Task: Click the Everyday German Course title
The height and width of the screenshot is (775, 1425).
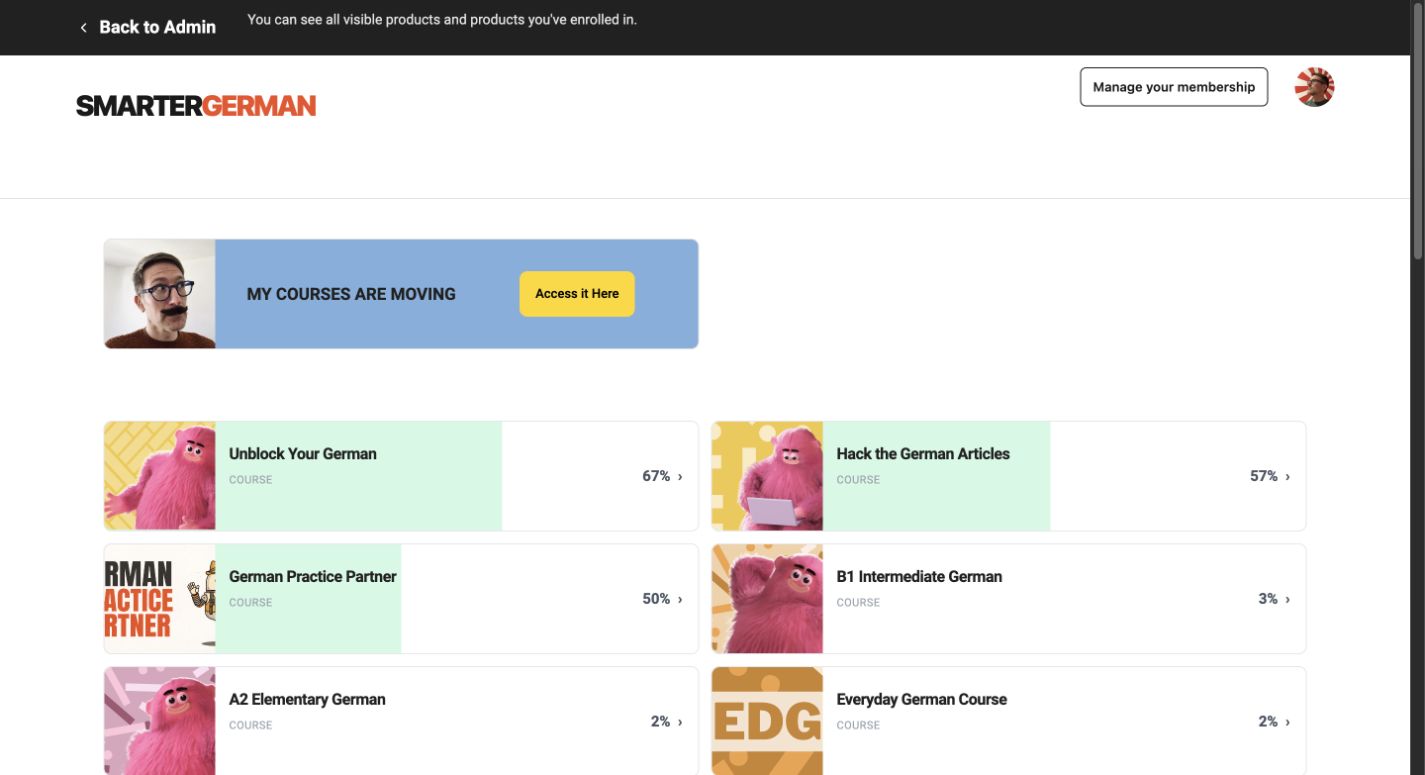Action: tap(922, 700)
